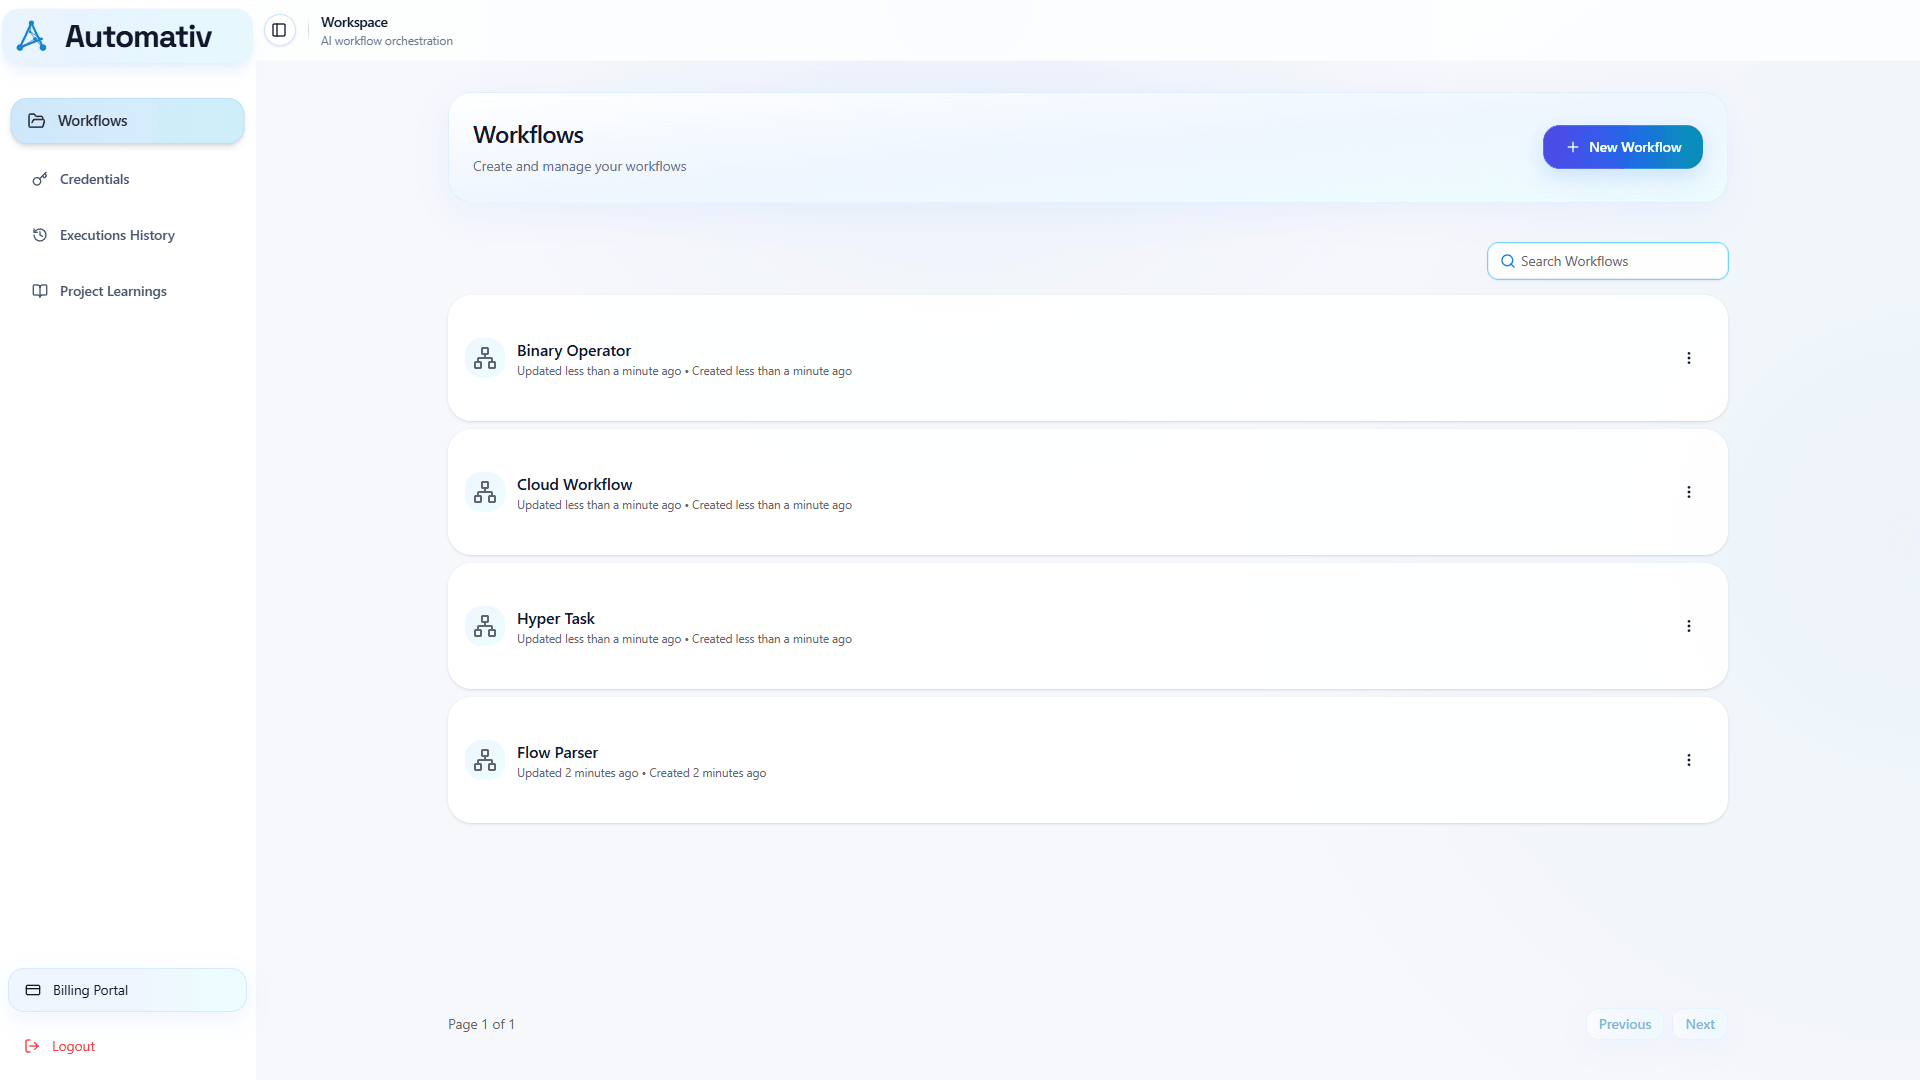Open Cloud Workflow options menu

click(1689, 492)
